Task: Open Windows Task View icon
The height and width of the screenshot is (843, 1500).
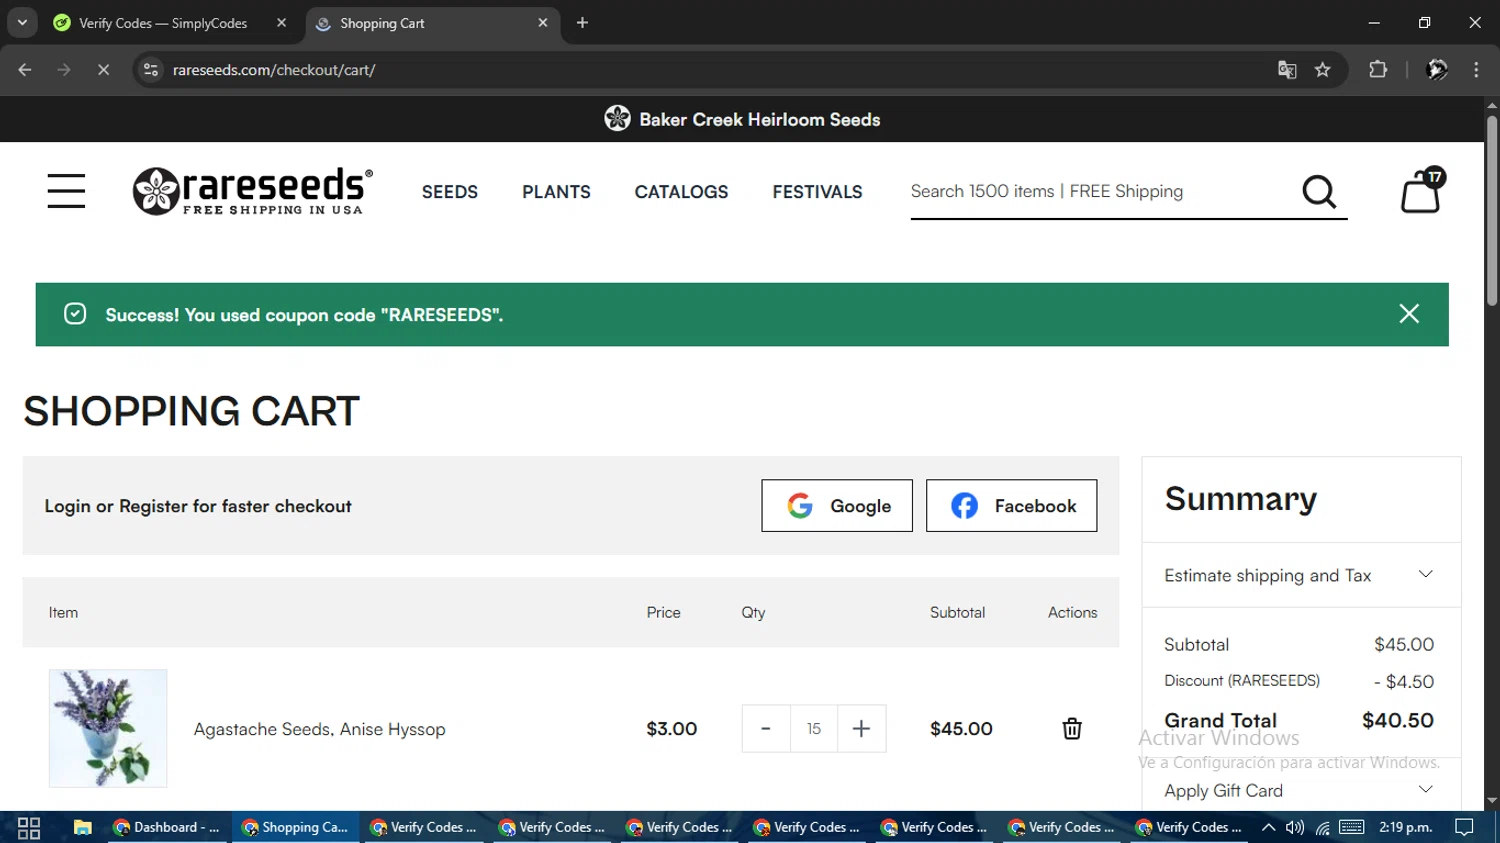Action: pyautogui.click(x=29, y=827)
